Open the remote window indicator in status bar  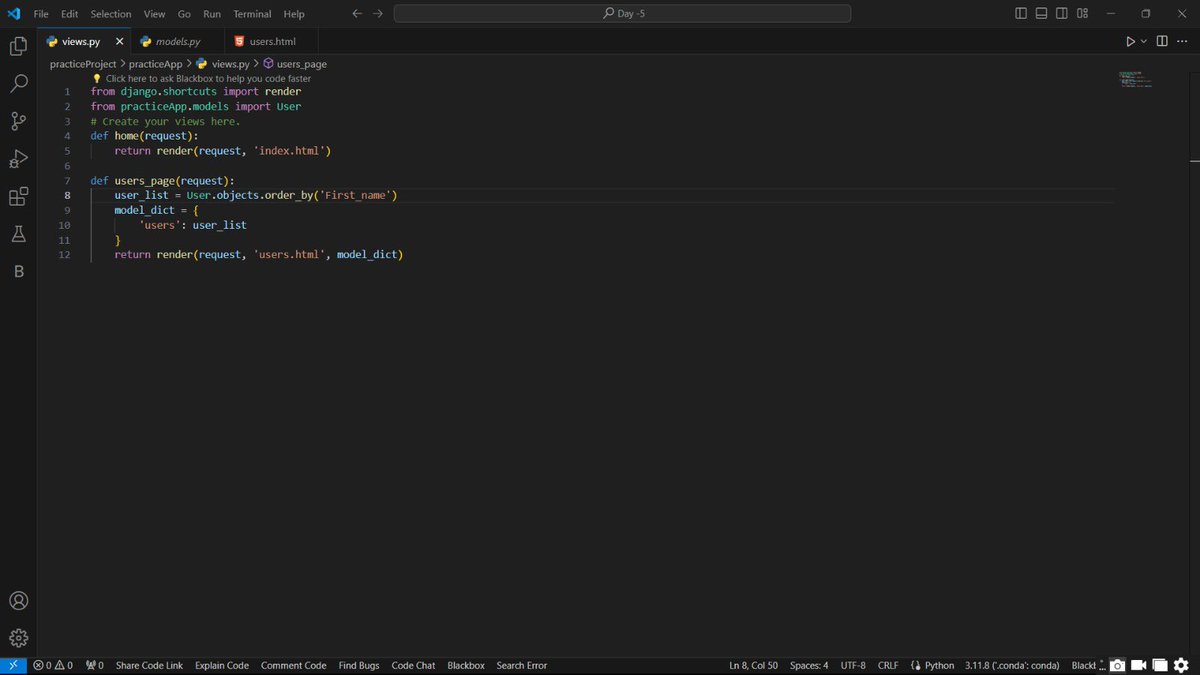click(x=13, y=665)
